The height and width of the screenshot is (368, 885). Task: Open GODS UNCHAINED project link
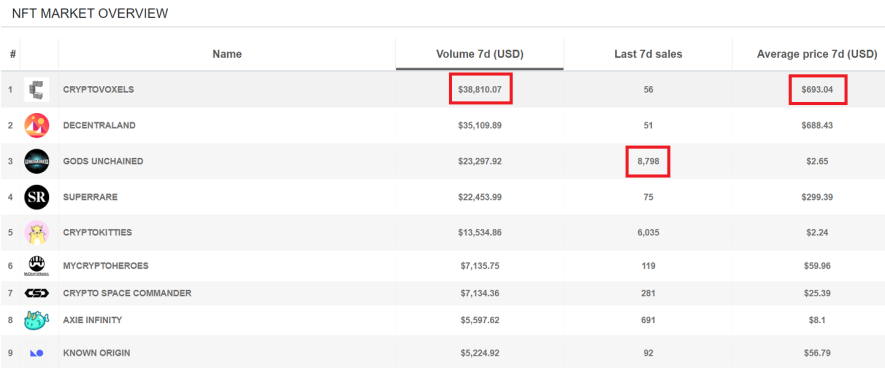103,161
